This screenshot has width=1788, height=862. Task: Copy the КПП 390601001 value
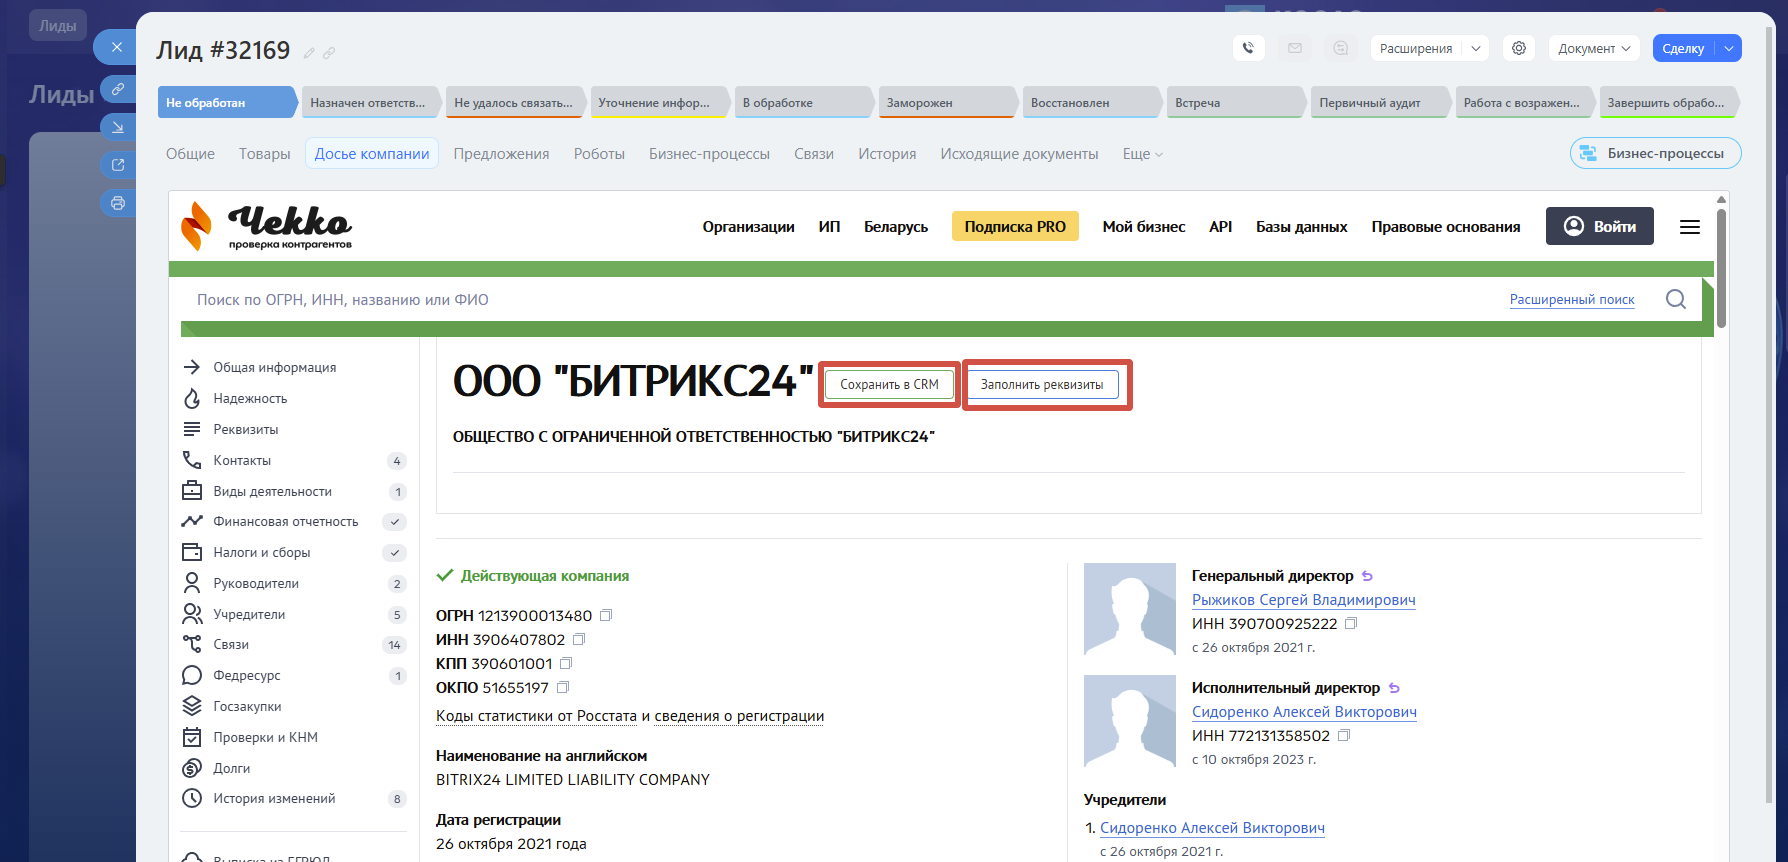tap(566, 664)
